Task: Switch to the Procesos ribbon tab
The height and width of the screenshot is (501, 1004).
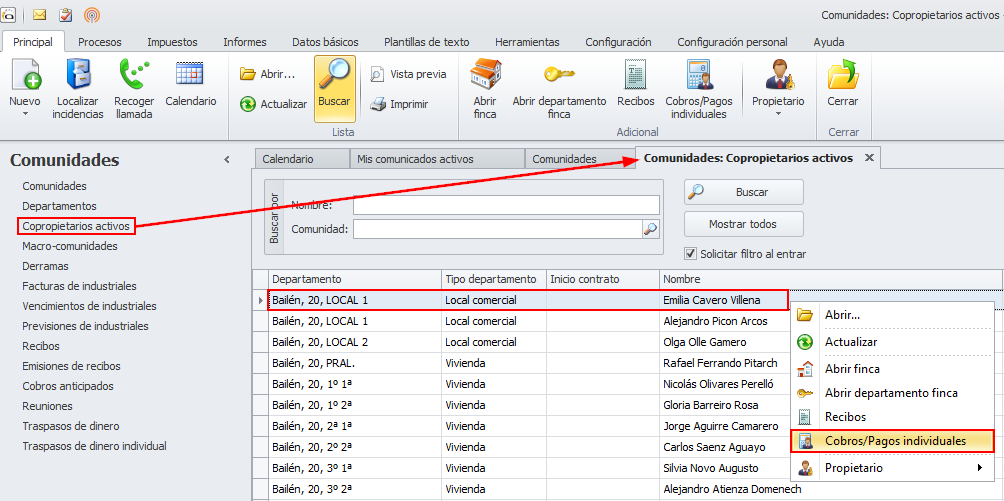Action: click(100, 42)
